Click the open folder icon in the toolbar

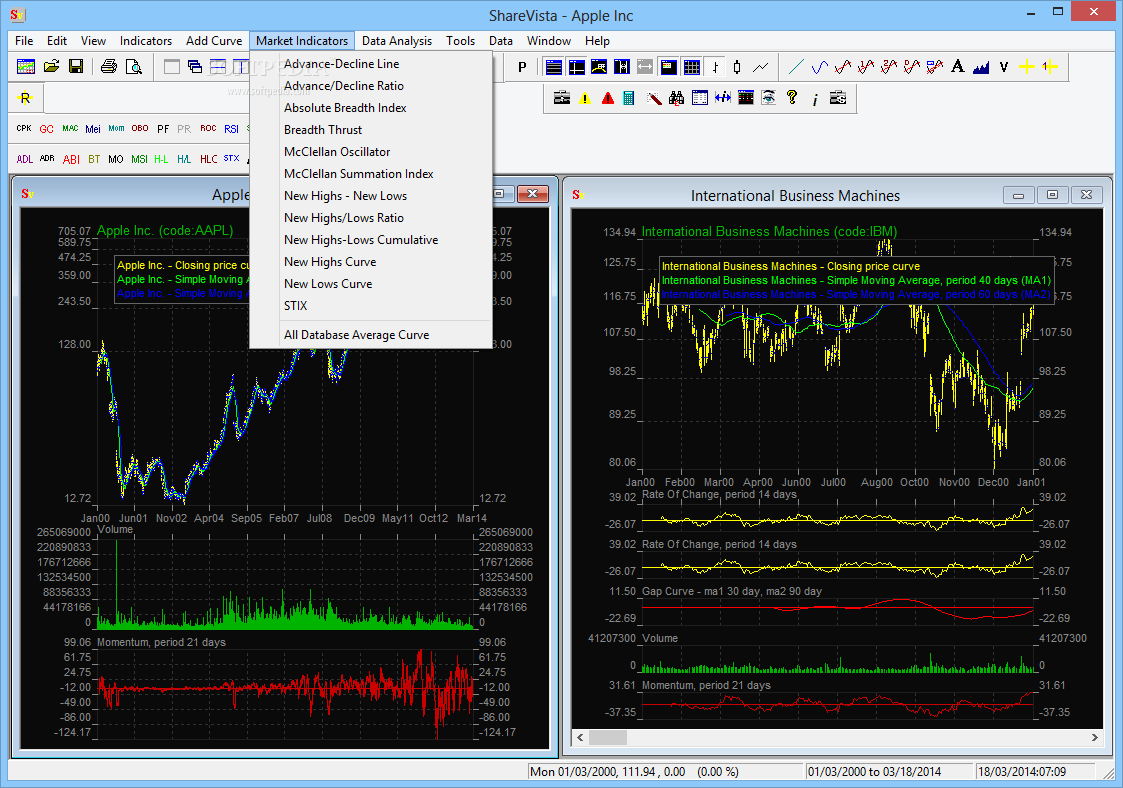pyautogui.click(x=52, y=67)
